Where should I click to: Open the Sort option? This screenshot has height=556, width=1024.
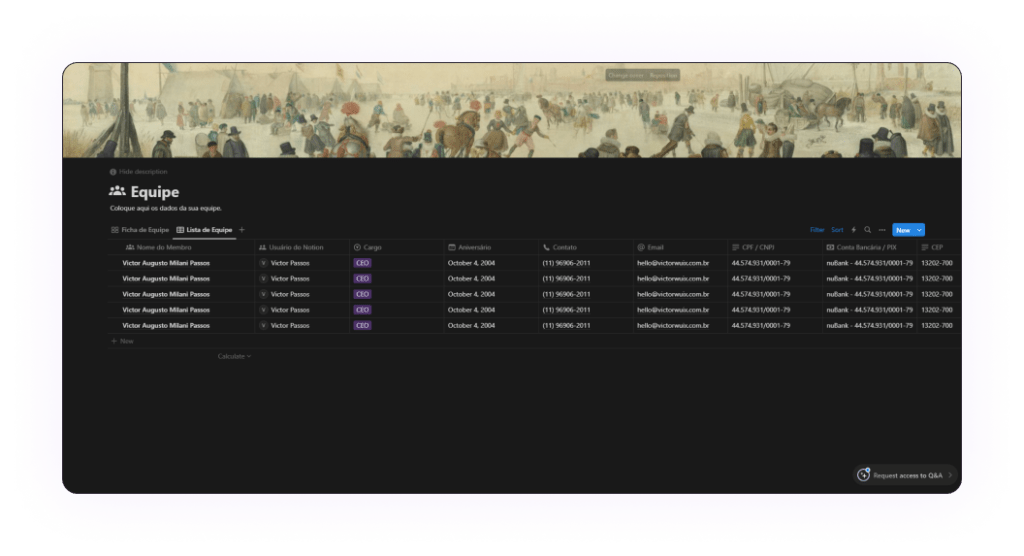pyautogui.click(x=837, y=230)
